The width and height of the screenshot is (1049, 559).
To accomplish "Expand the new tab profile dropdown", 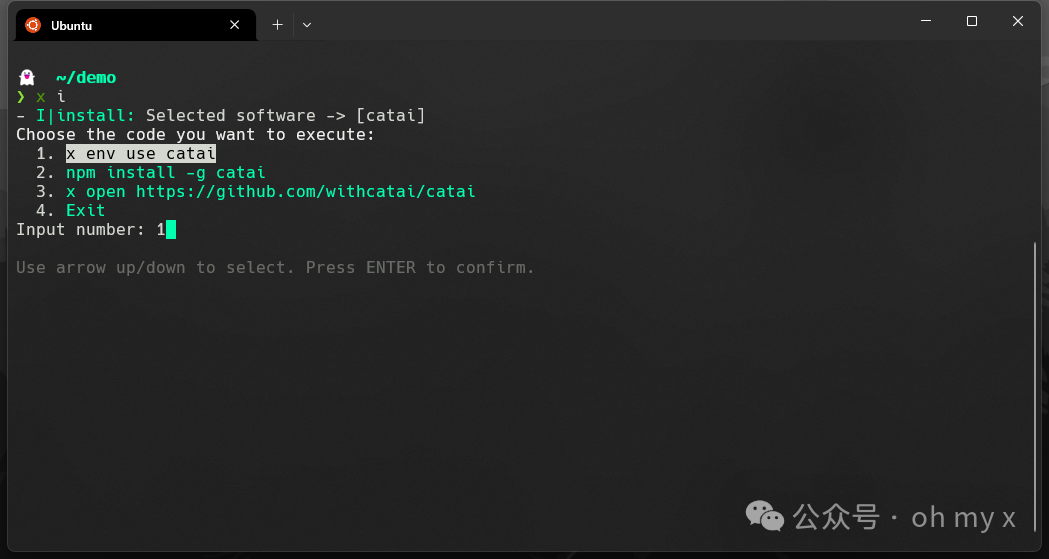I will click(307, 25).
